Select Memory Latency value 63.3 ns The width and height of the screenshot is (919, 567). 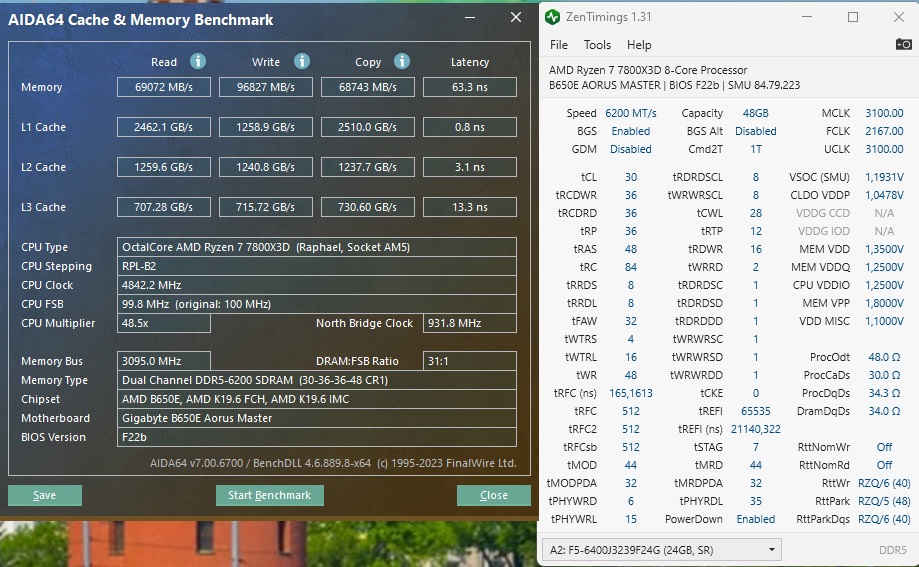coord(469,87)
